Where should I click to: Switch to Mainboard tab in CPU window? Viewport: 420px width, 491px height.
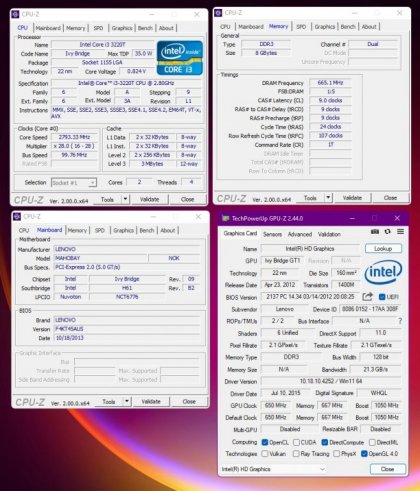click(48, 28)
